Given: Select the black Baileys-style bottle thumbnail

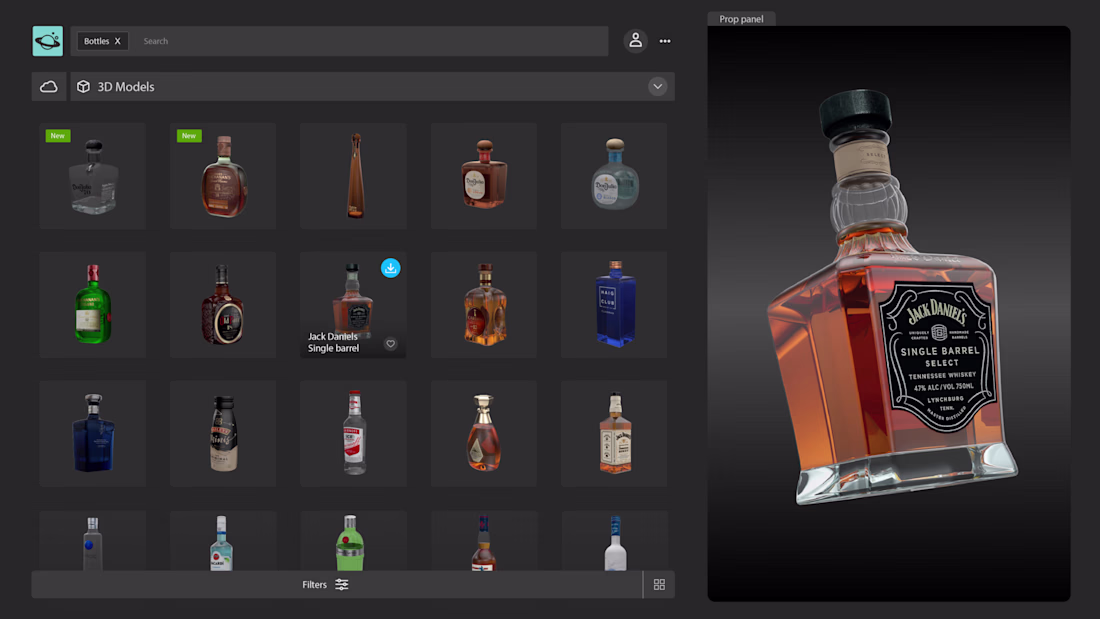Looking at the screenshot, I should coord(223,434).
